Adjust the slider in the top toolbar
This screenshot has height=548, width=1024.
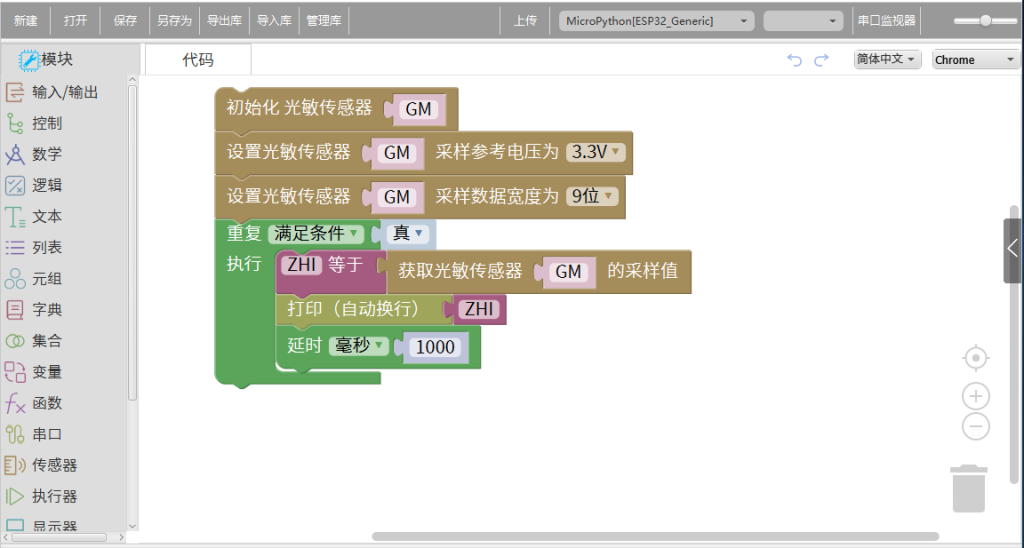coord(984,21)
